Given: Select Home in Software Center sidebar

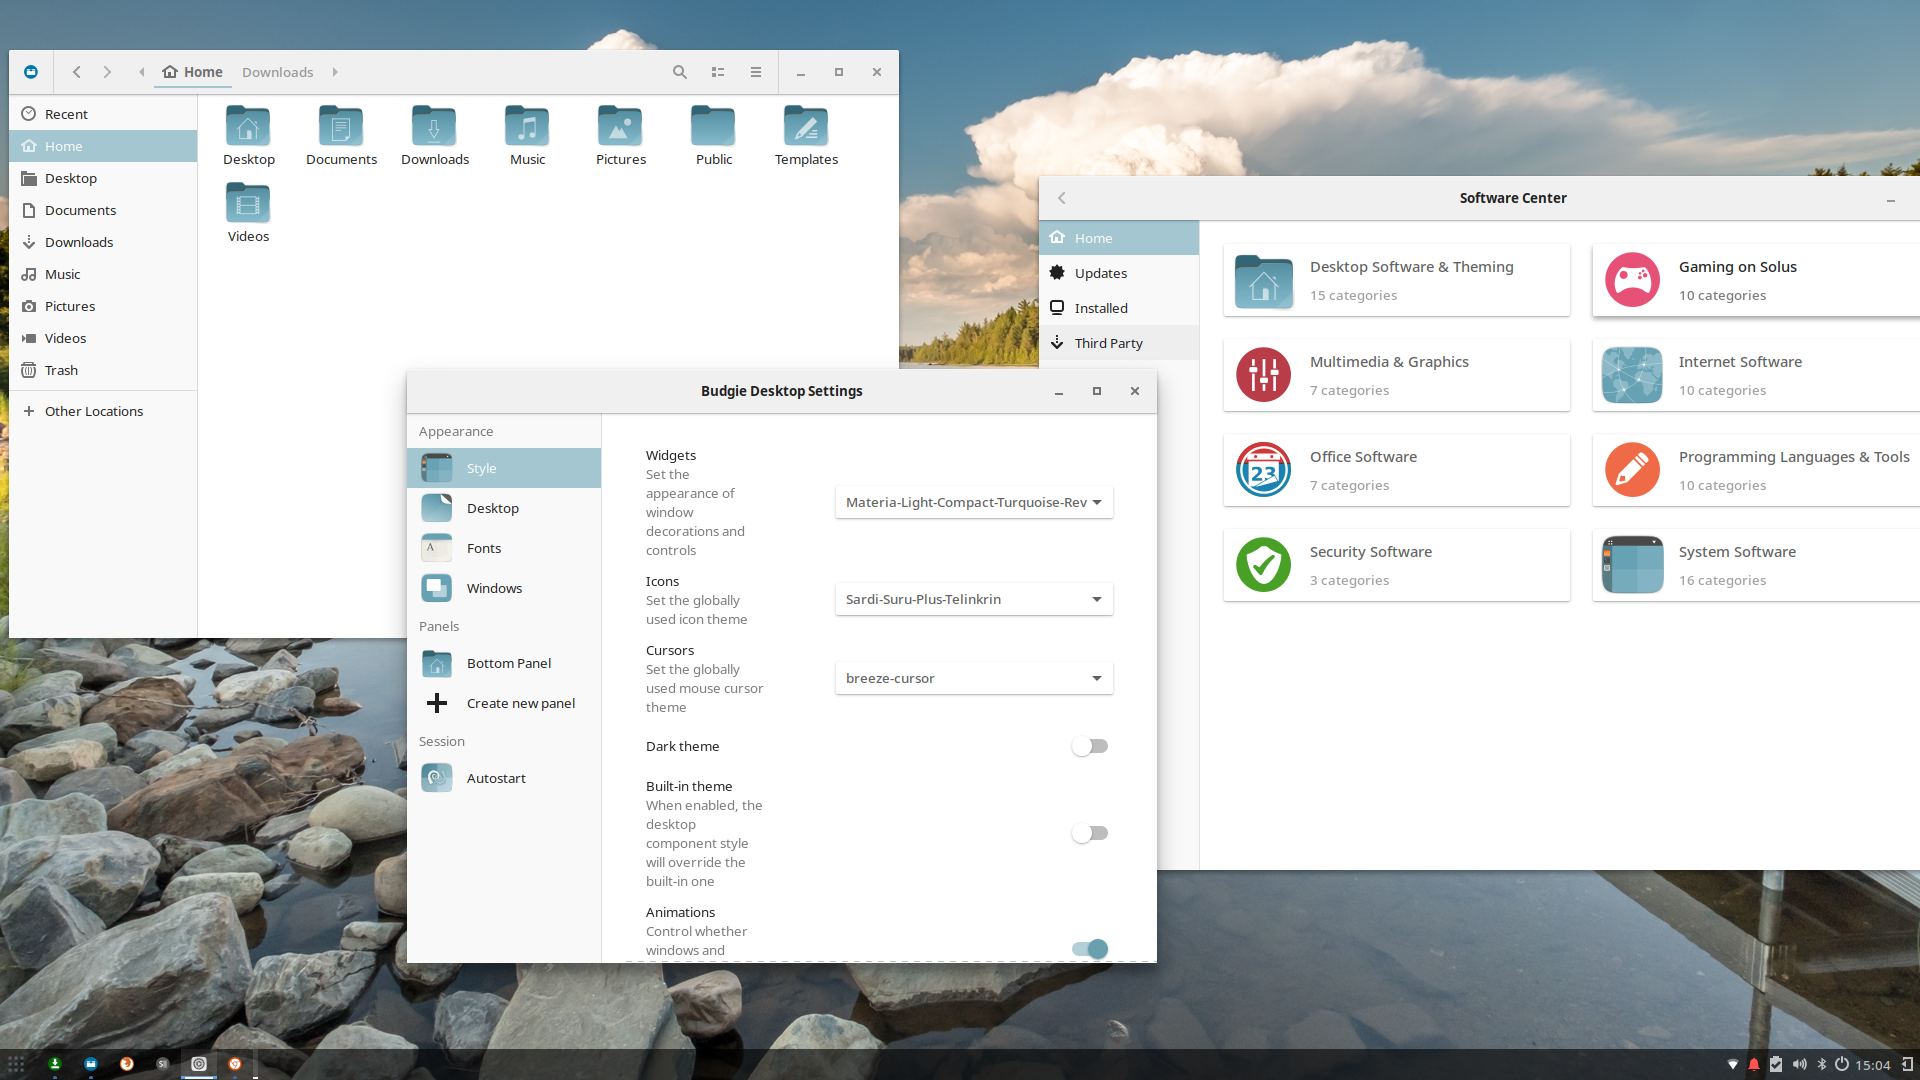Looking at the screenshot, I should point(1119,238).
